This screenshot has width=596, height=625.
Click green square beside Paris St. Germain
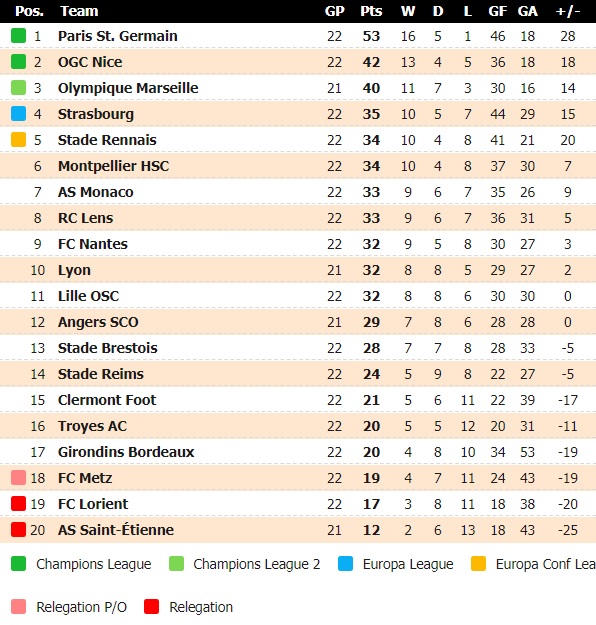[x=18, y=36]
